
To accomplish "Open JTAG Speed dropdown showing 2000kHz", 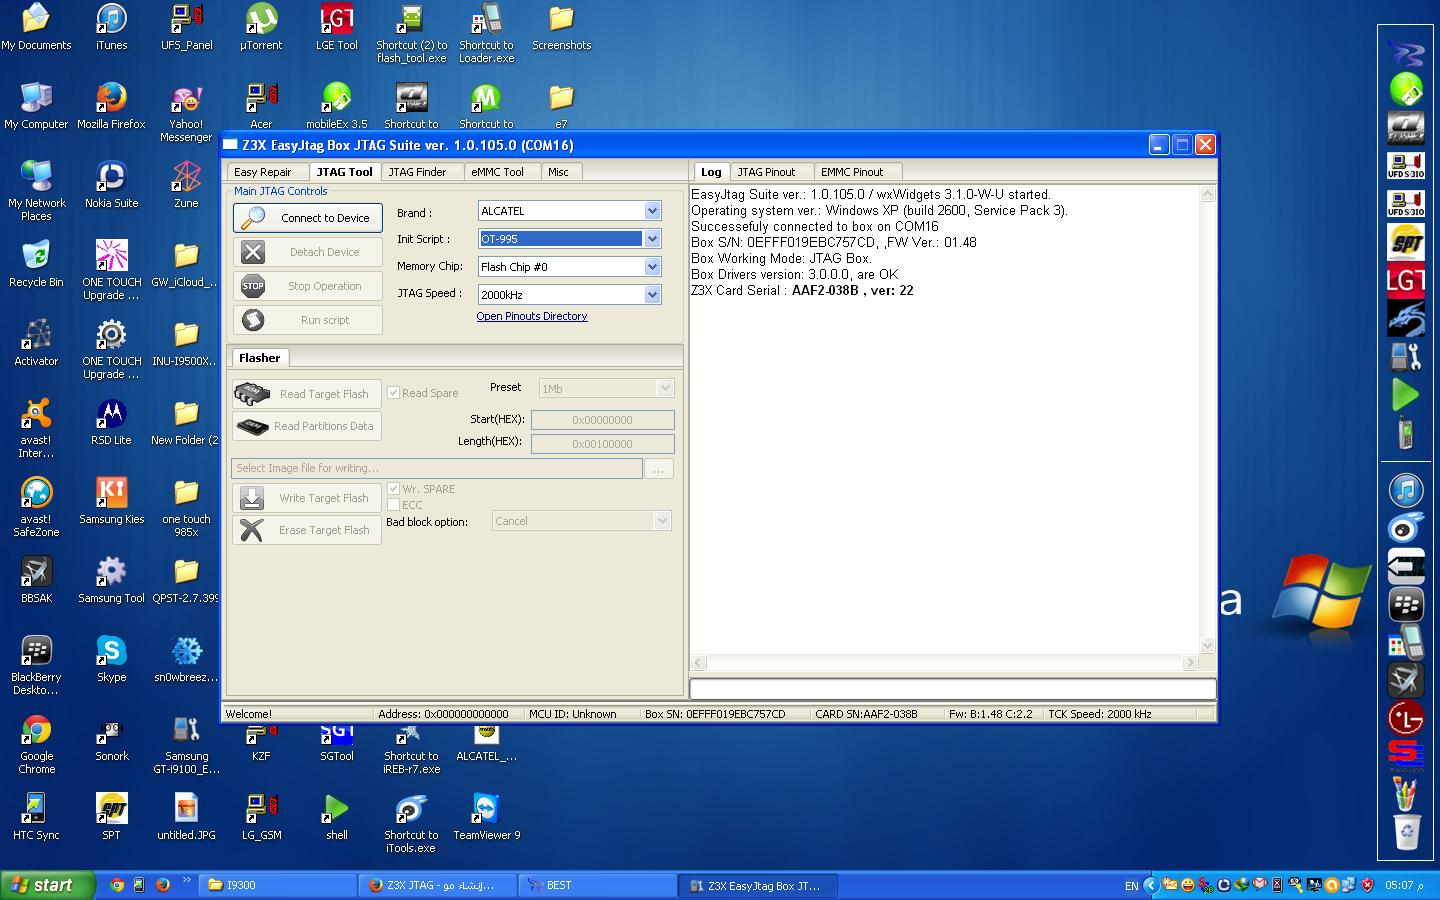I will pyautogui.click(x=569, y=295).
